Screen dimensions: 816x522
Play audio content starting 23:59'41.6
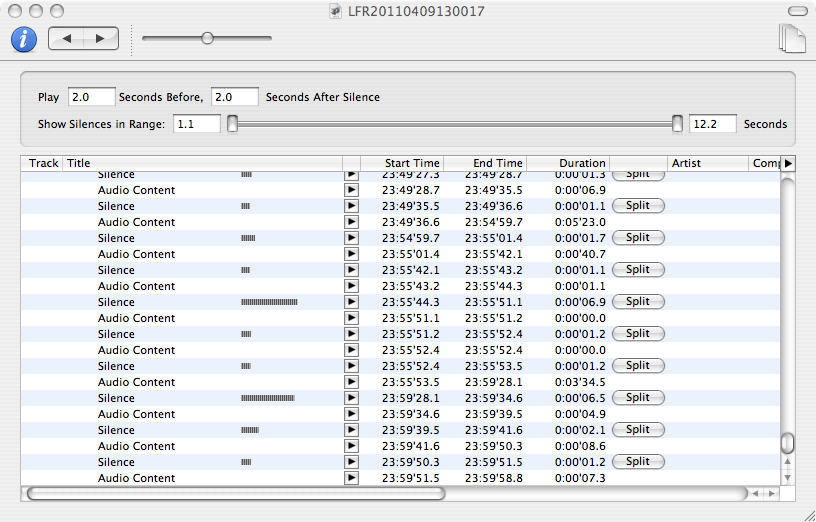(351, 446)
